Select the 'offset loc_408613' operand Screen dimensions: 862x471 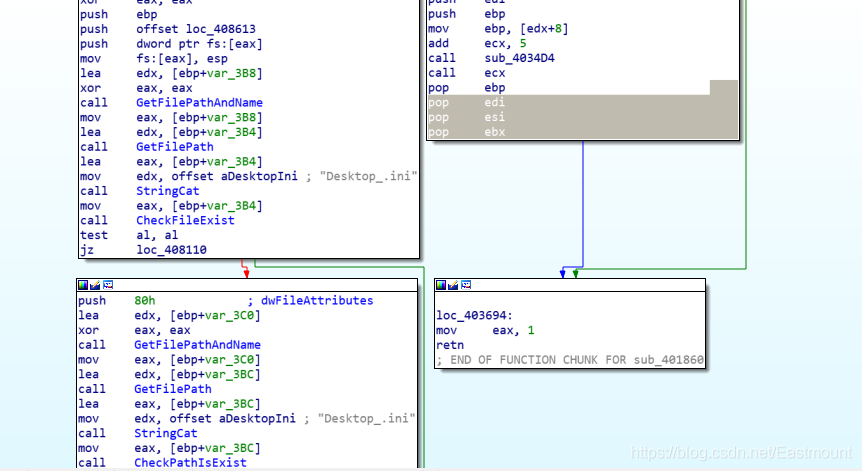click(196, 29)
